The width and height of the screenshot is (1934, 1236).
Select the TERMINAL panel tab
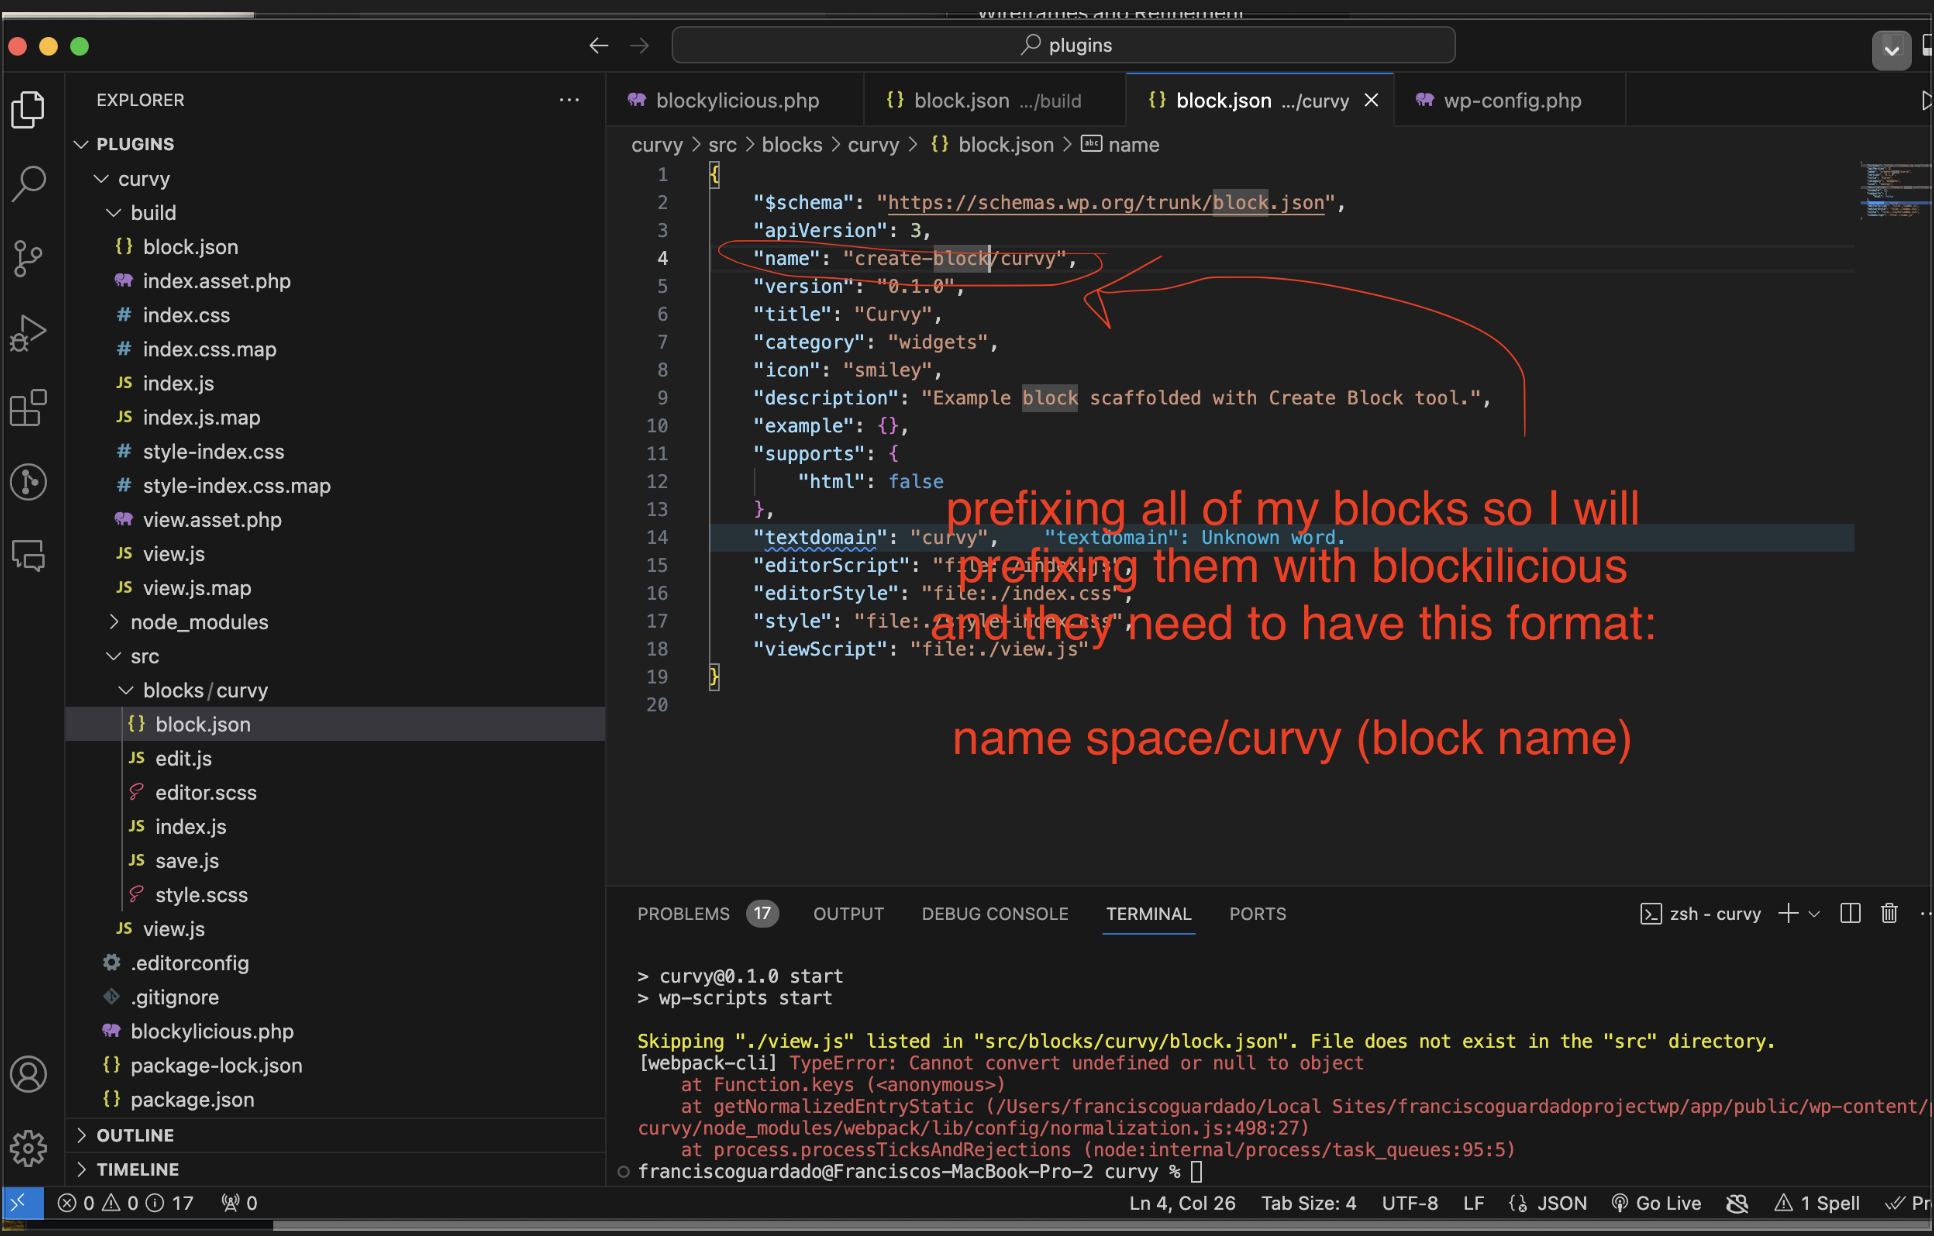1148,913
